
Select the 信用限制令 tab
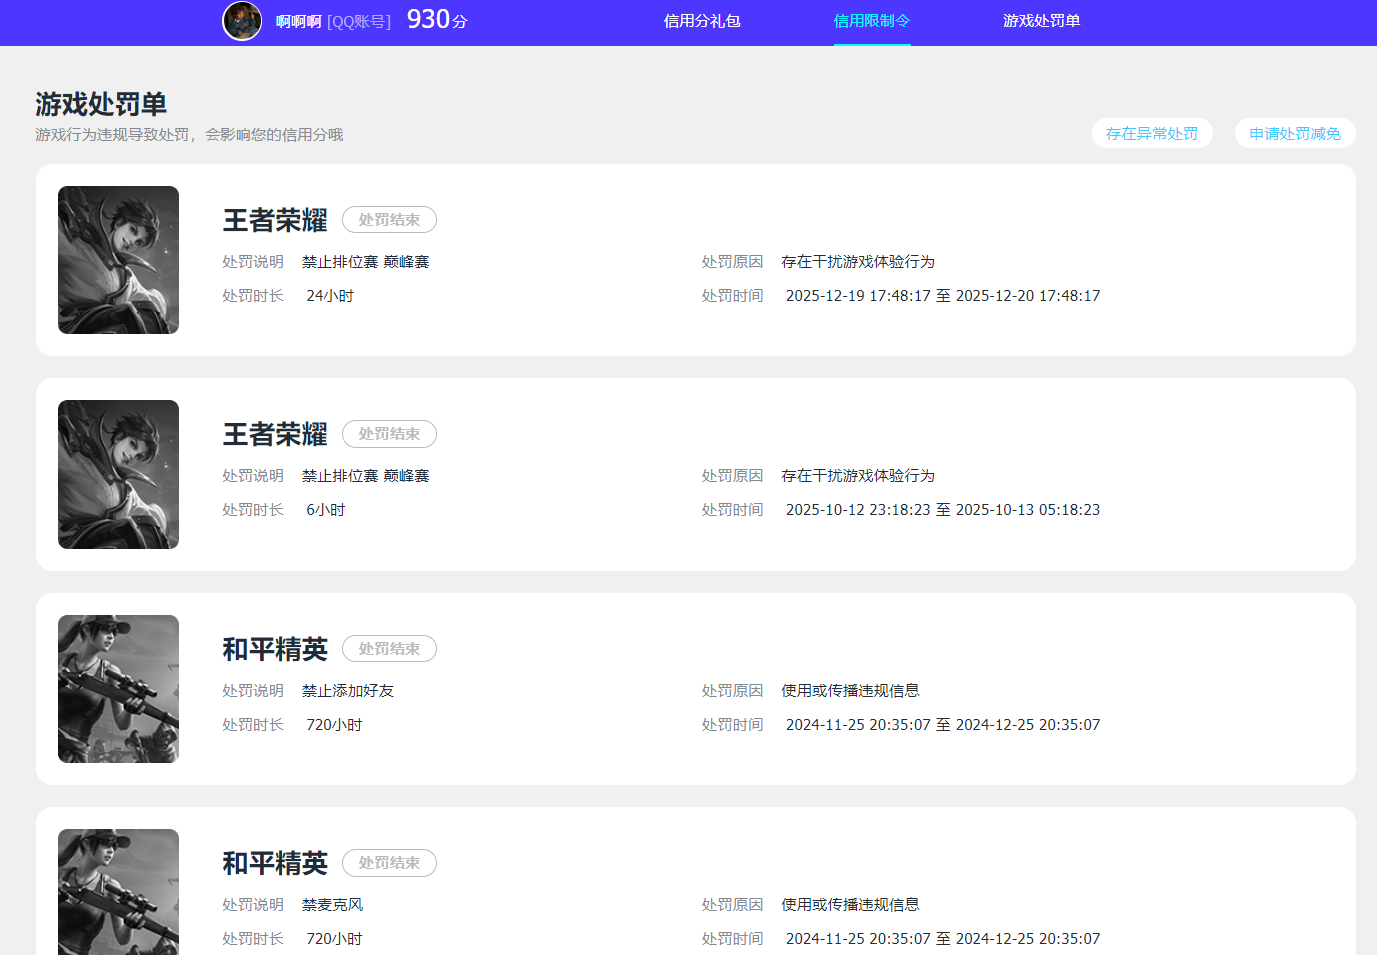871,21
